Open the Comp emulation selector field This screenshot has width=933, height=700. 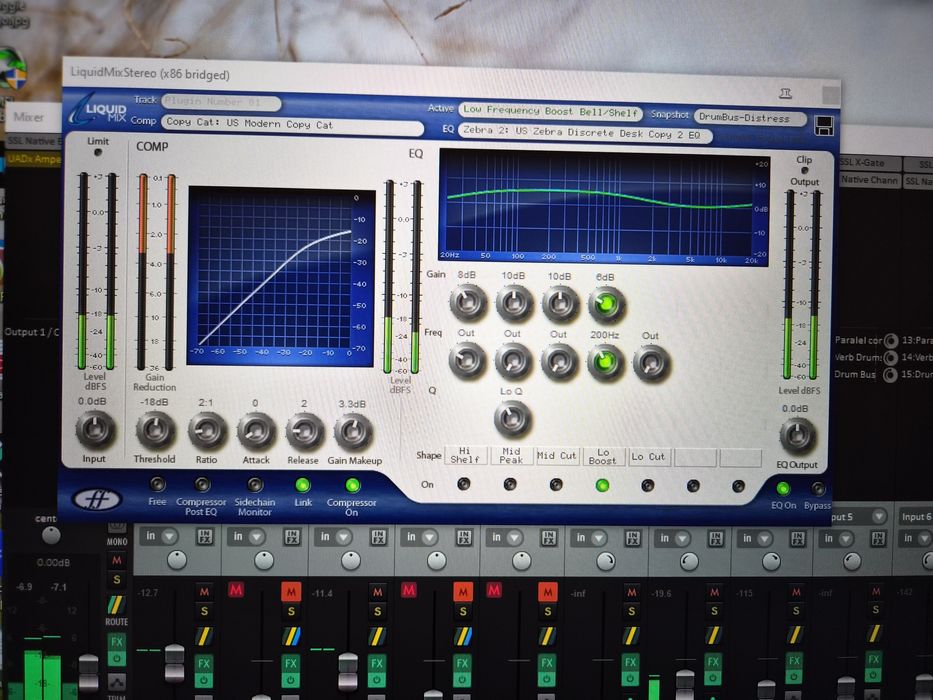pos(292,124)
